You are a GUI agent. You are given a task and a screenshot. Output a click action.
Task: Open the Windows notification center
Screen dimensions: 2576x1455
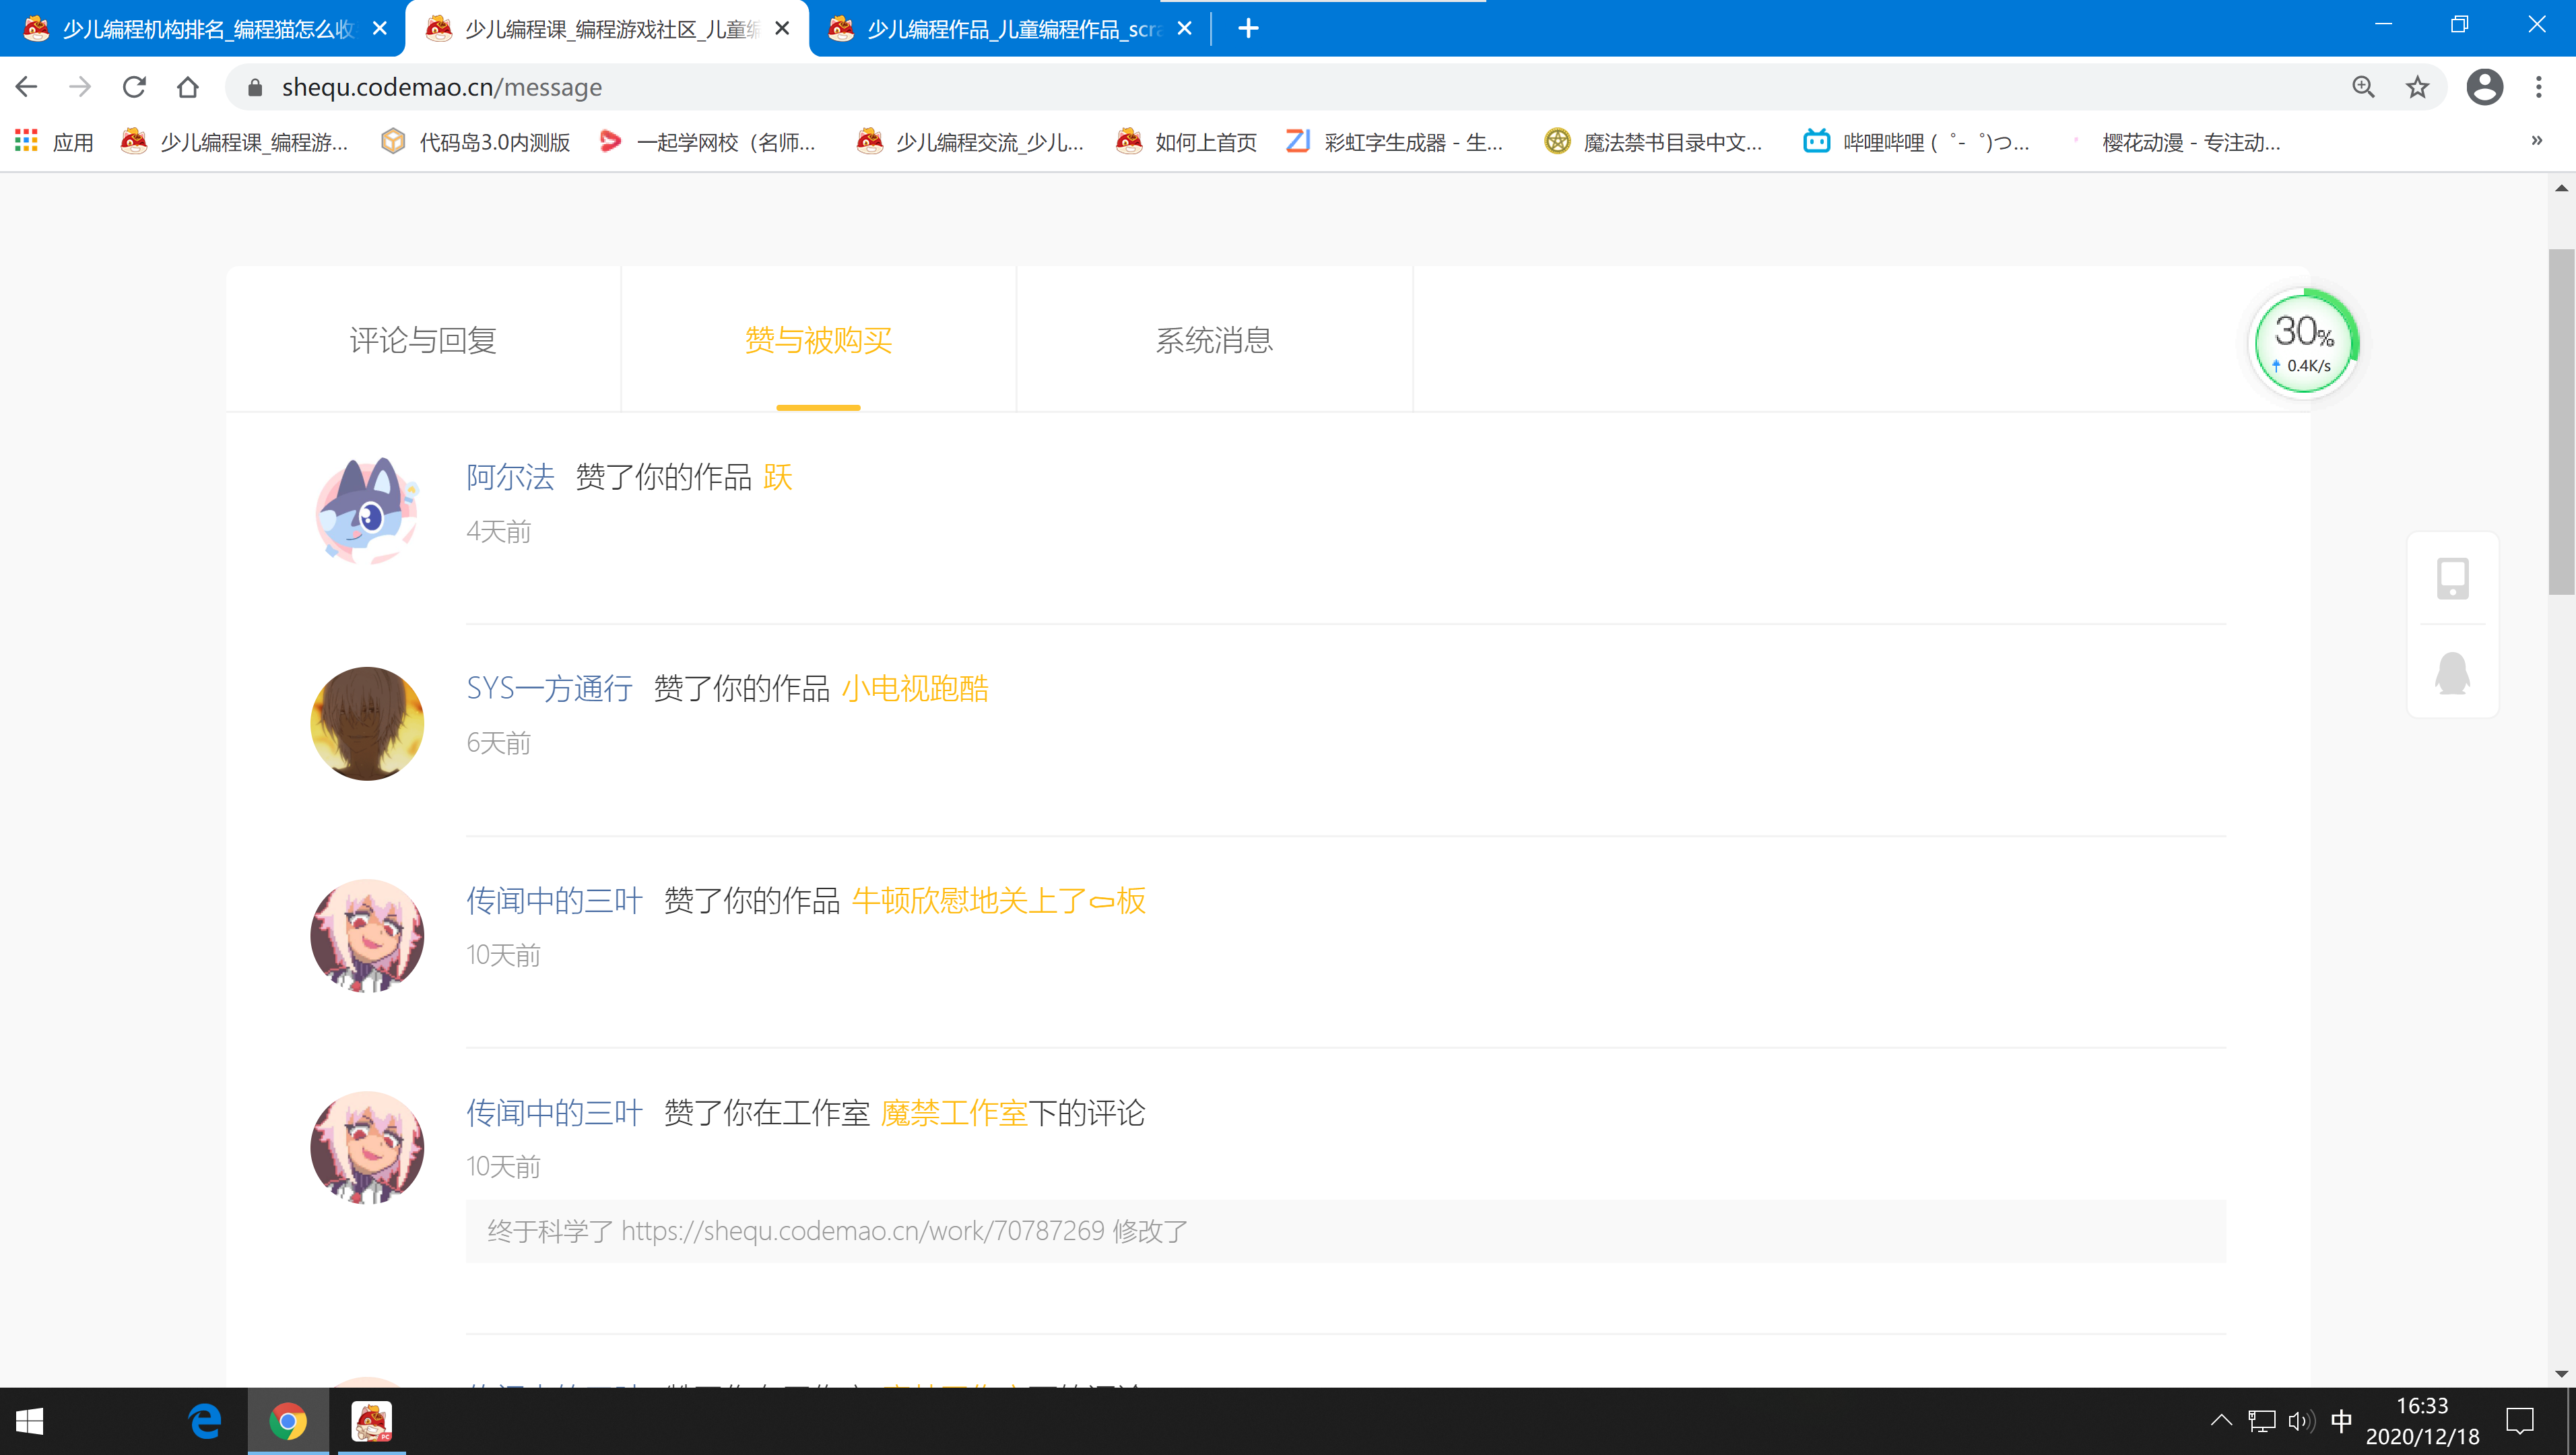pyautogui.click(x=2519, y=1421)
